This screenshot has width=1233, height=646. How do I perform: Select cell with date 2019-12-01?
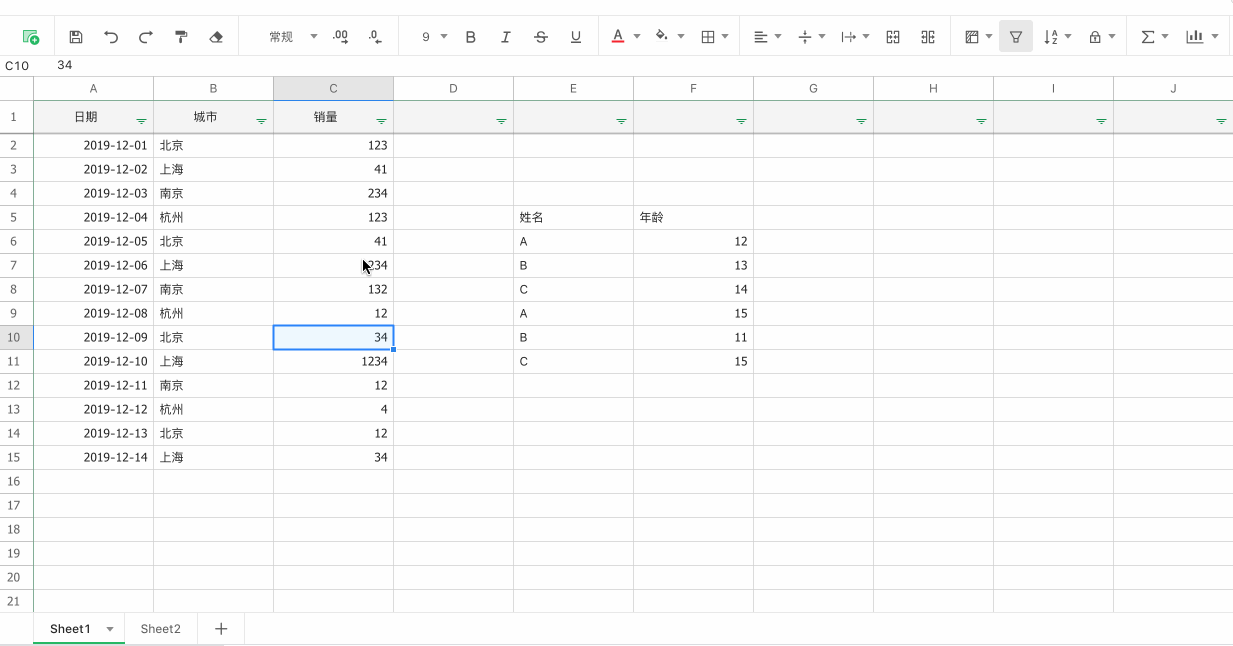point(94,145)
